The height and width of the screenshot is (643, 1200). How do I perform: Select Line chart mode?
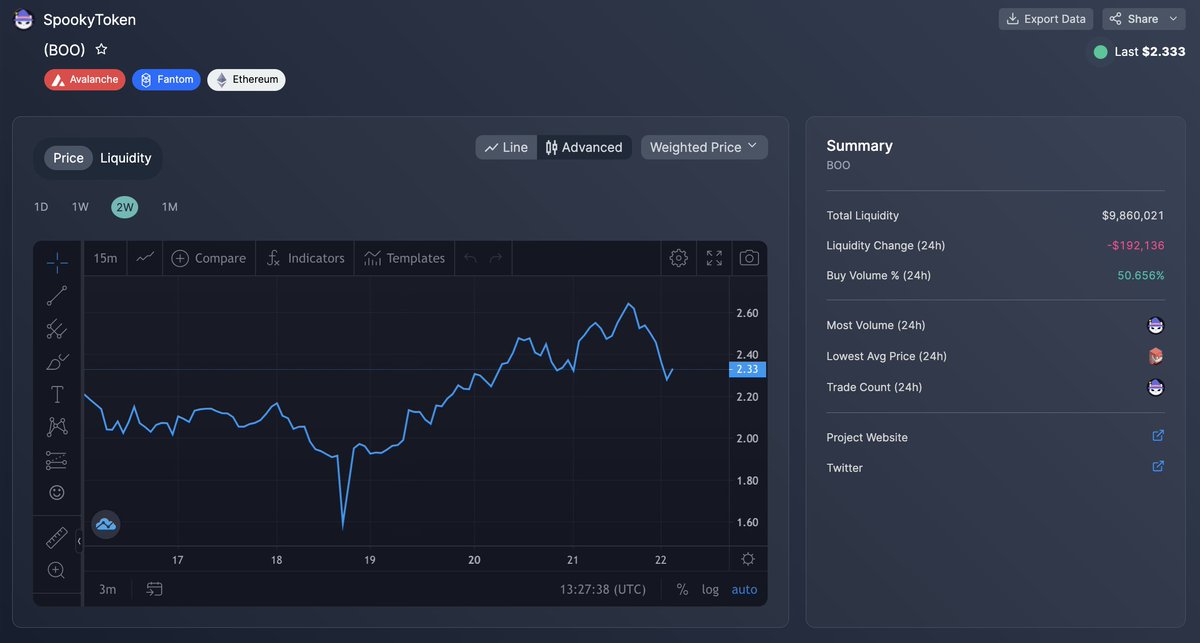coord(506,147)
